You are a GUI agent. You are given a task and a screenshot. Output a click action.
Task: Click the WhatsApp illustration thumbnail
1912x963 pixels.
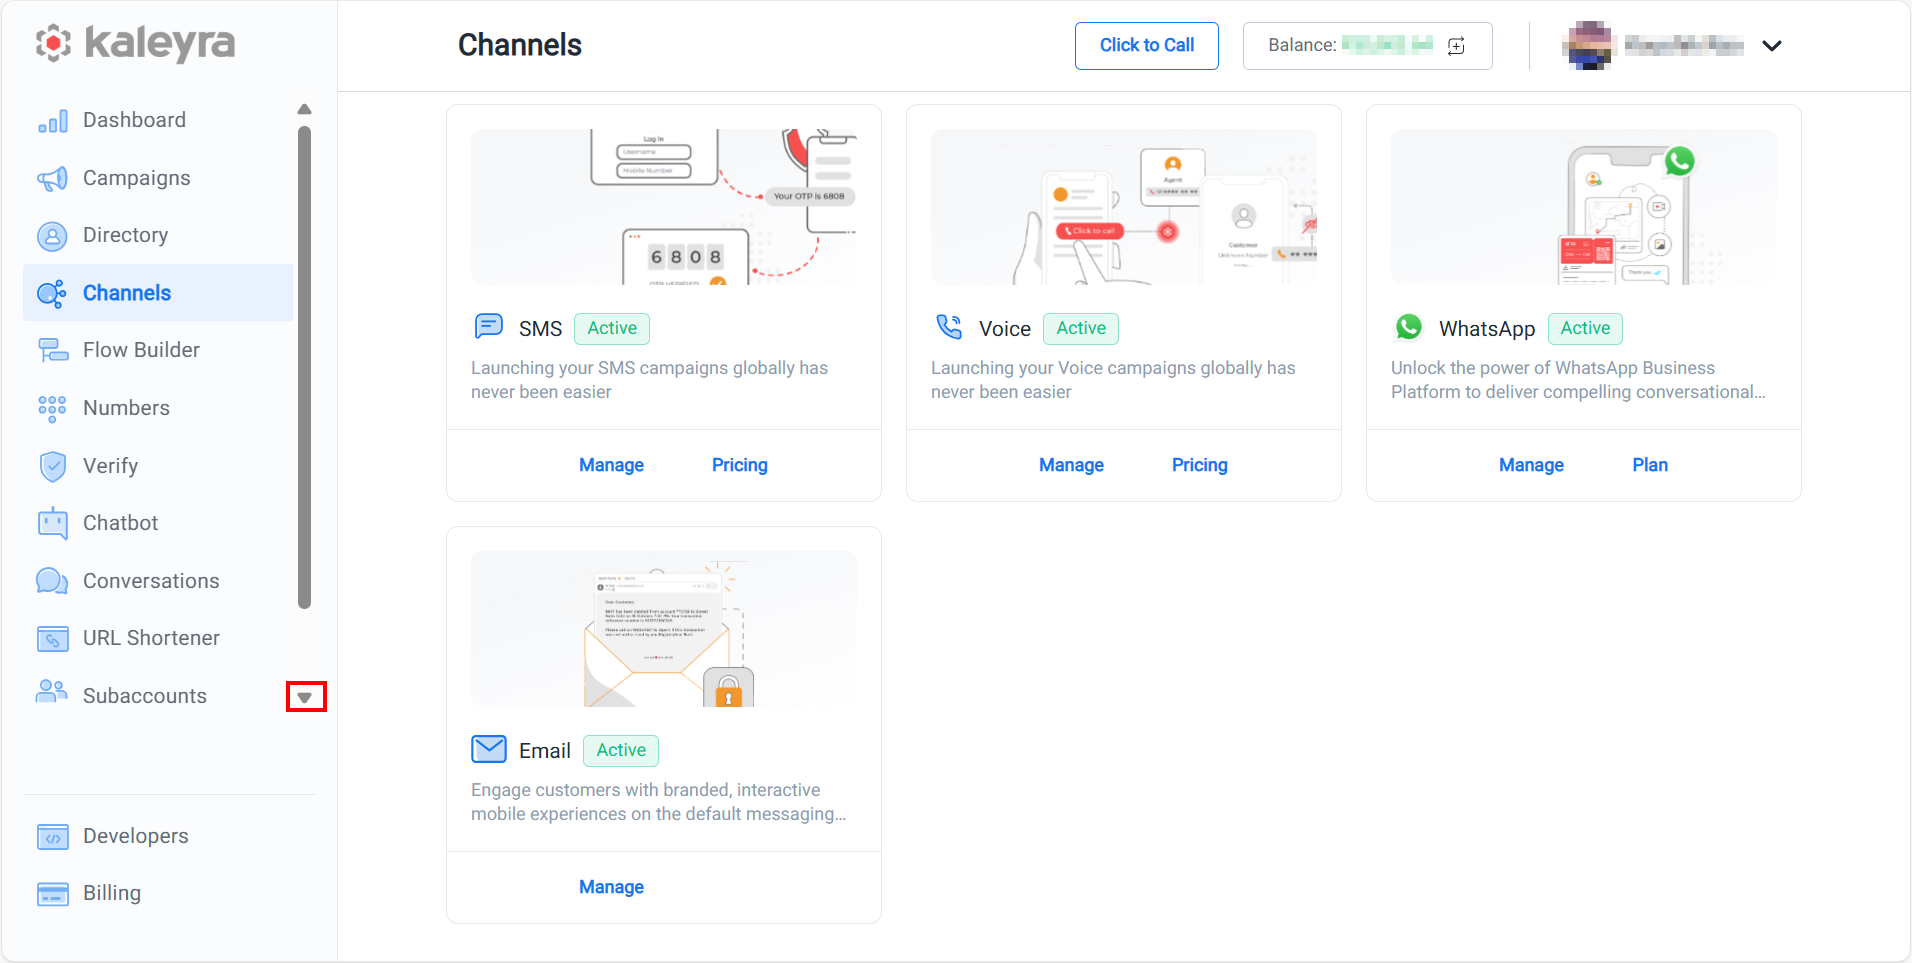pyautogui.click(x=1584, y=207)
